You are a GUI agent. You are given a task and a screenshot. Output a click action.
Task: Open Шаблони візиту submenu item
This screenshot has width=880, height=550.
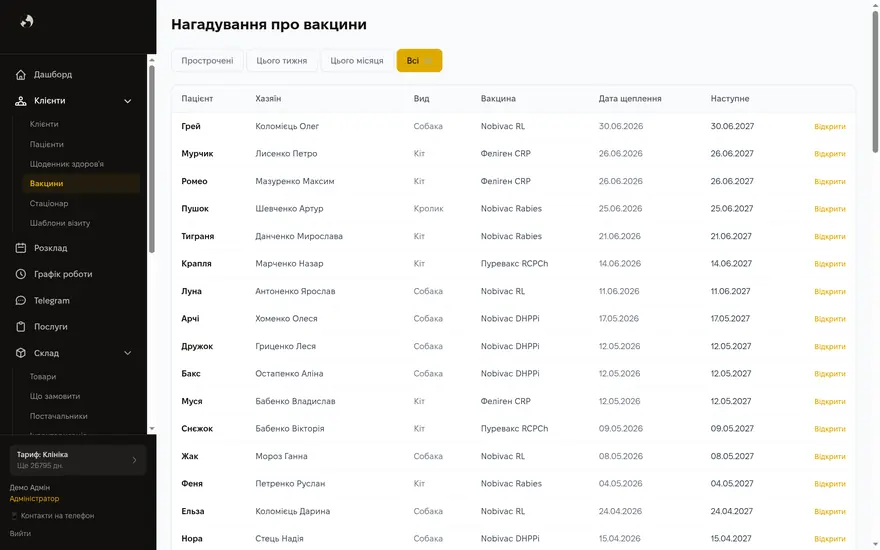[x=60, y=223]
